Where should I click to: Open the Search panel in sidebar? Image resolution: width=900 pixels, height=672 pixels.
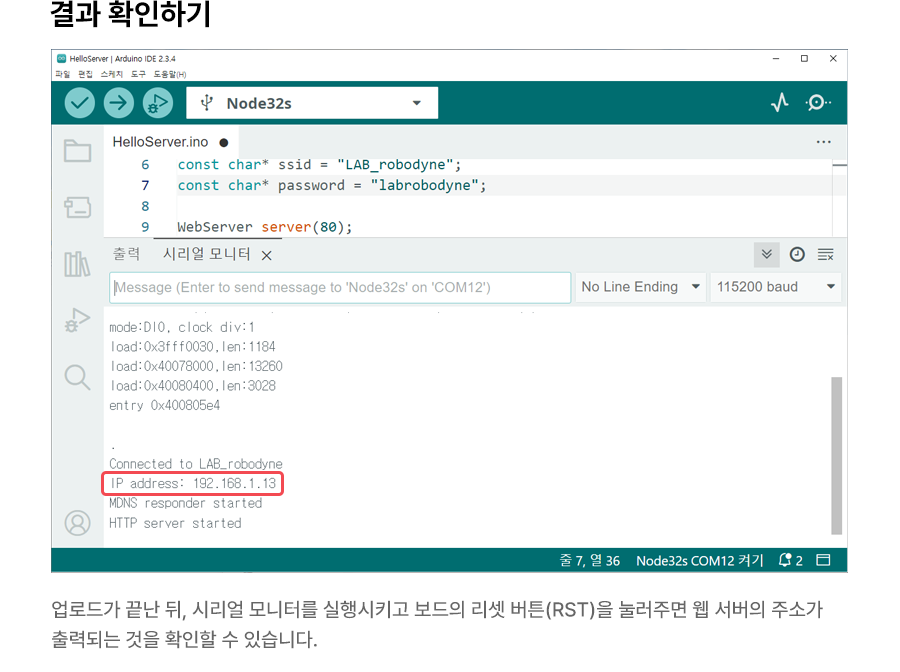click(77, 376)
